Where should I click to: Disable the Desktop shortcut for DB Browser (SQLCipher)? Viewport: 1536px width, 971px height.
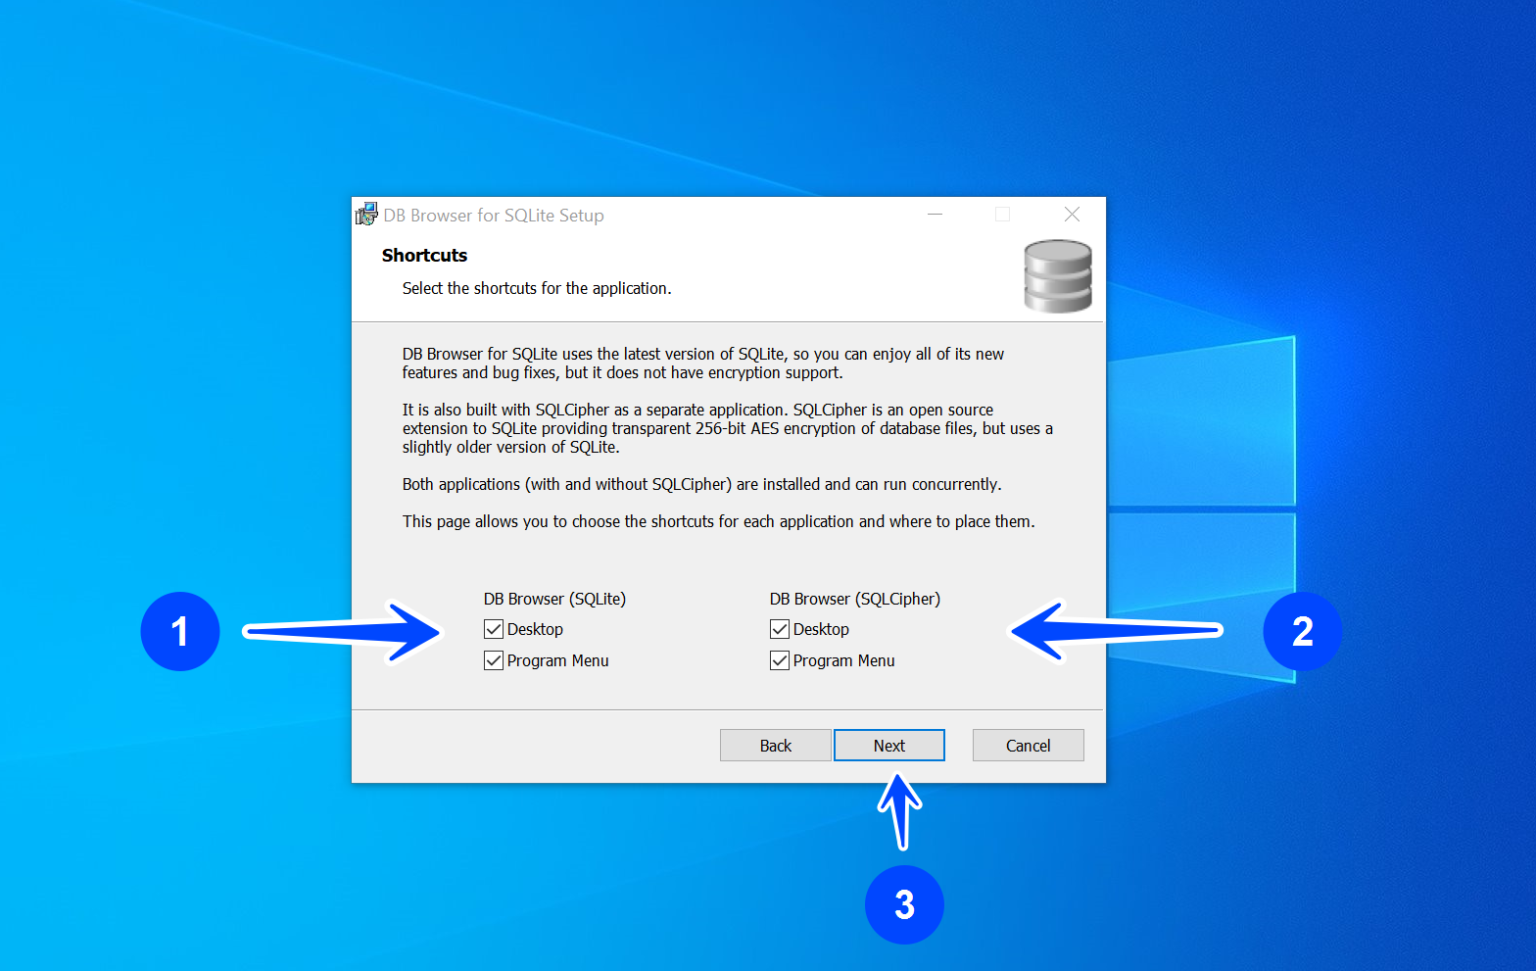point(780,629)
